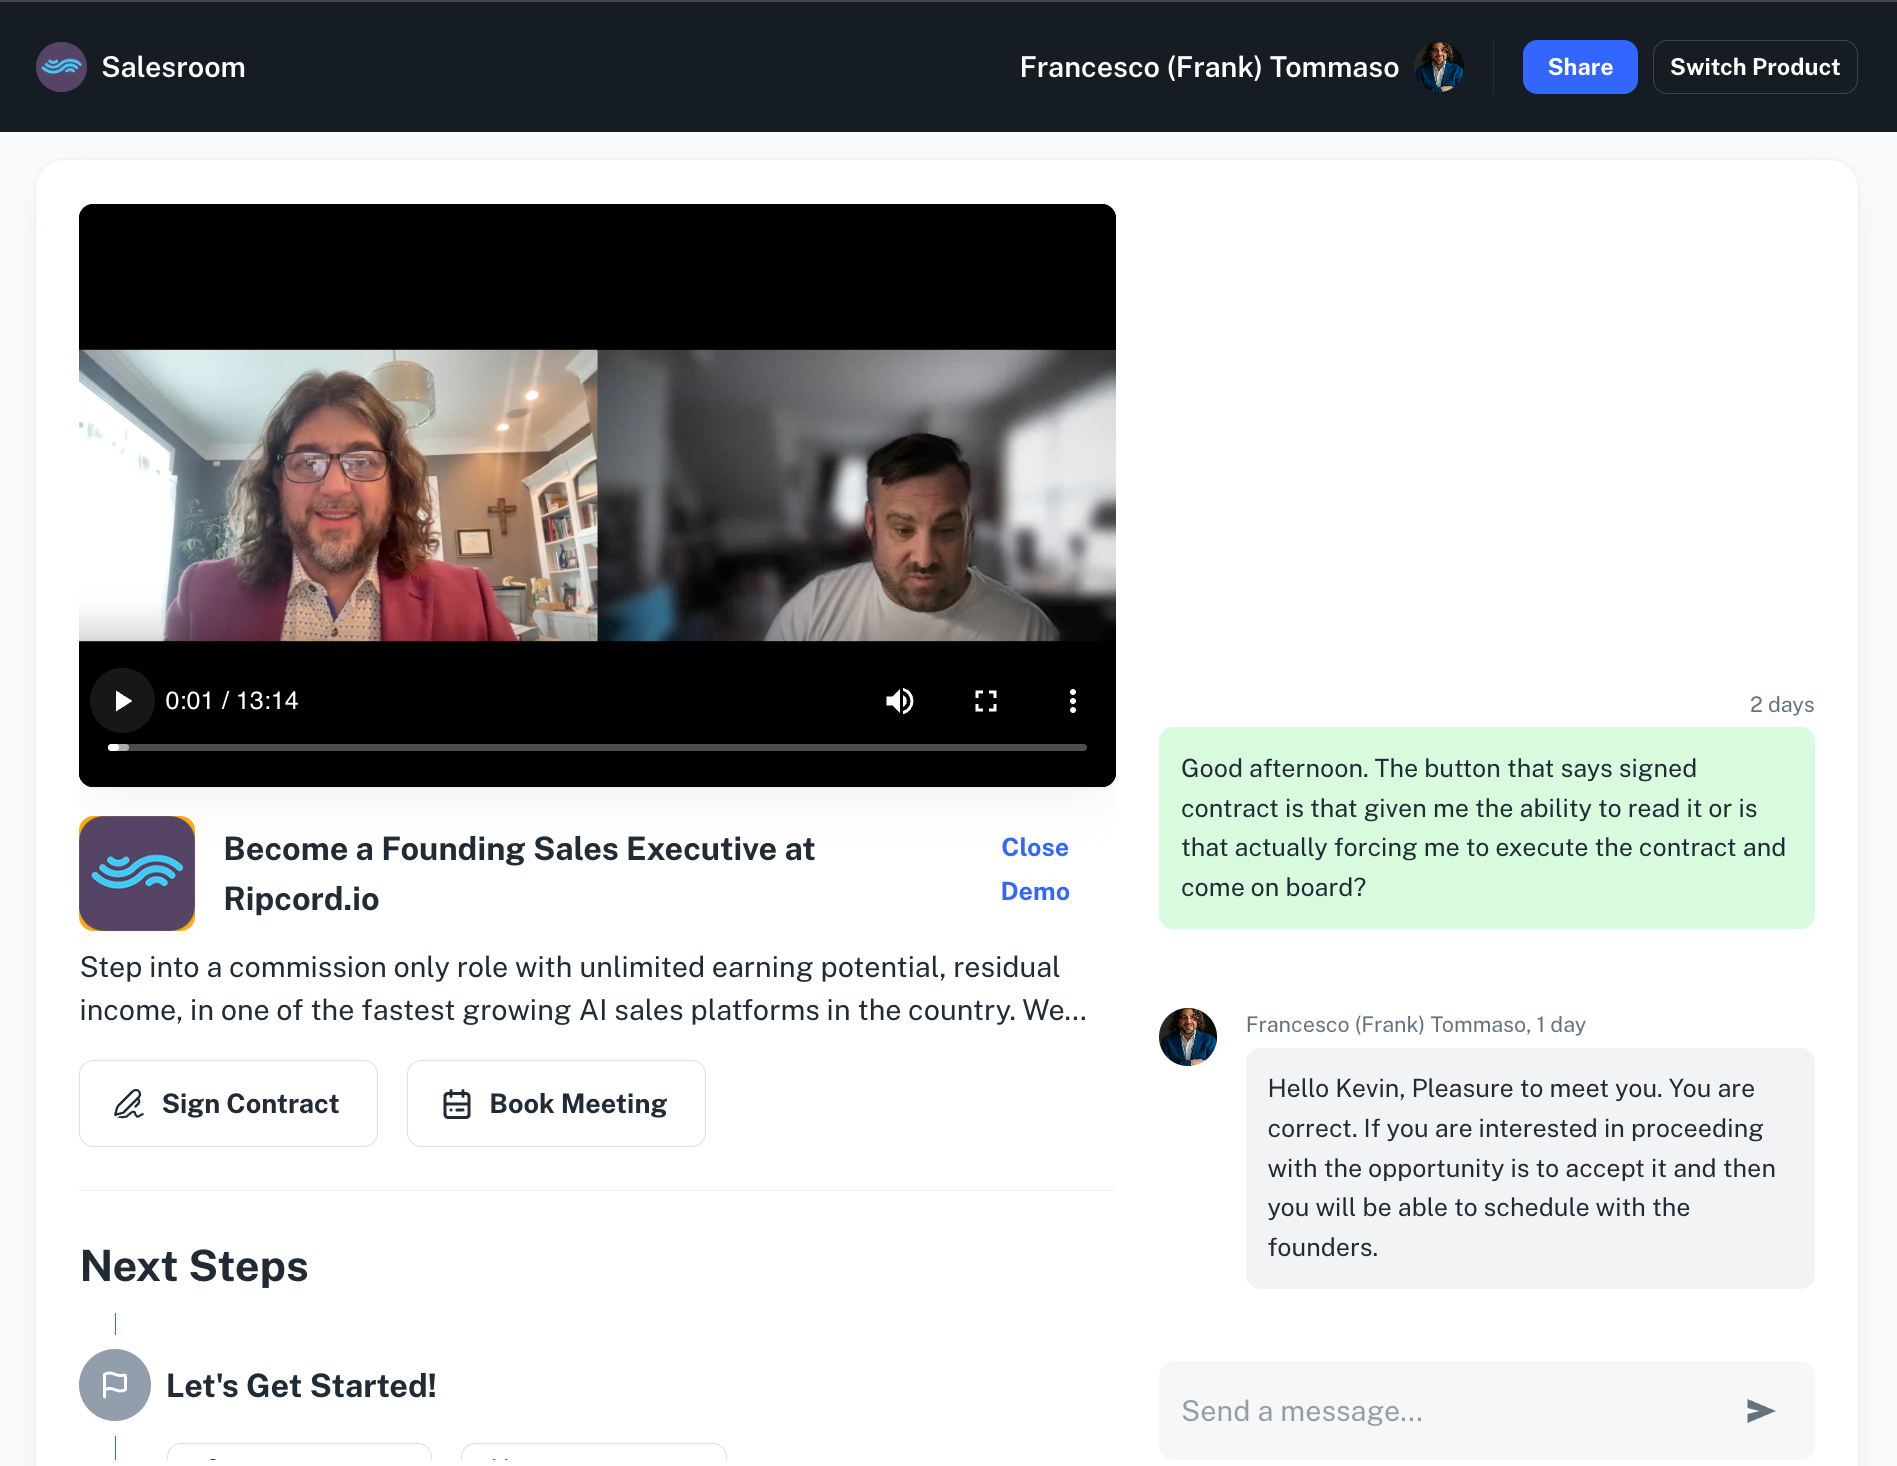Click the video frame thumbnail
The height and width of the screenshot is (1466, 1897).
(x=597, y=495)
